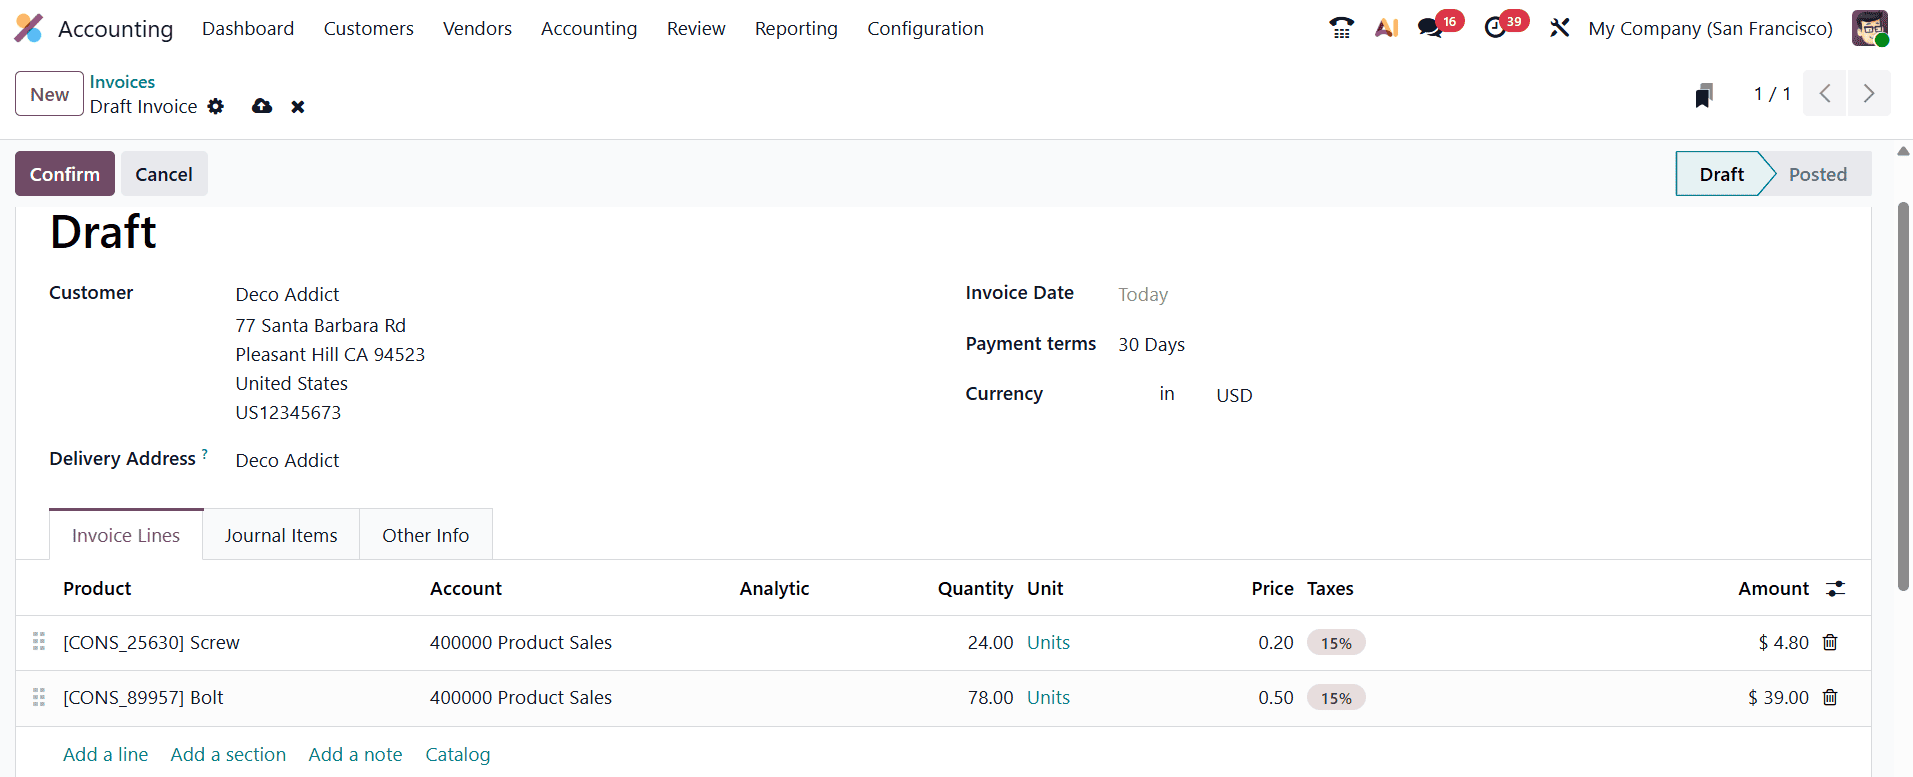Click the pager counter 1 / 1
Viewport: 1913px width, 777px height.
coord(1772,93)
